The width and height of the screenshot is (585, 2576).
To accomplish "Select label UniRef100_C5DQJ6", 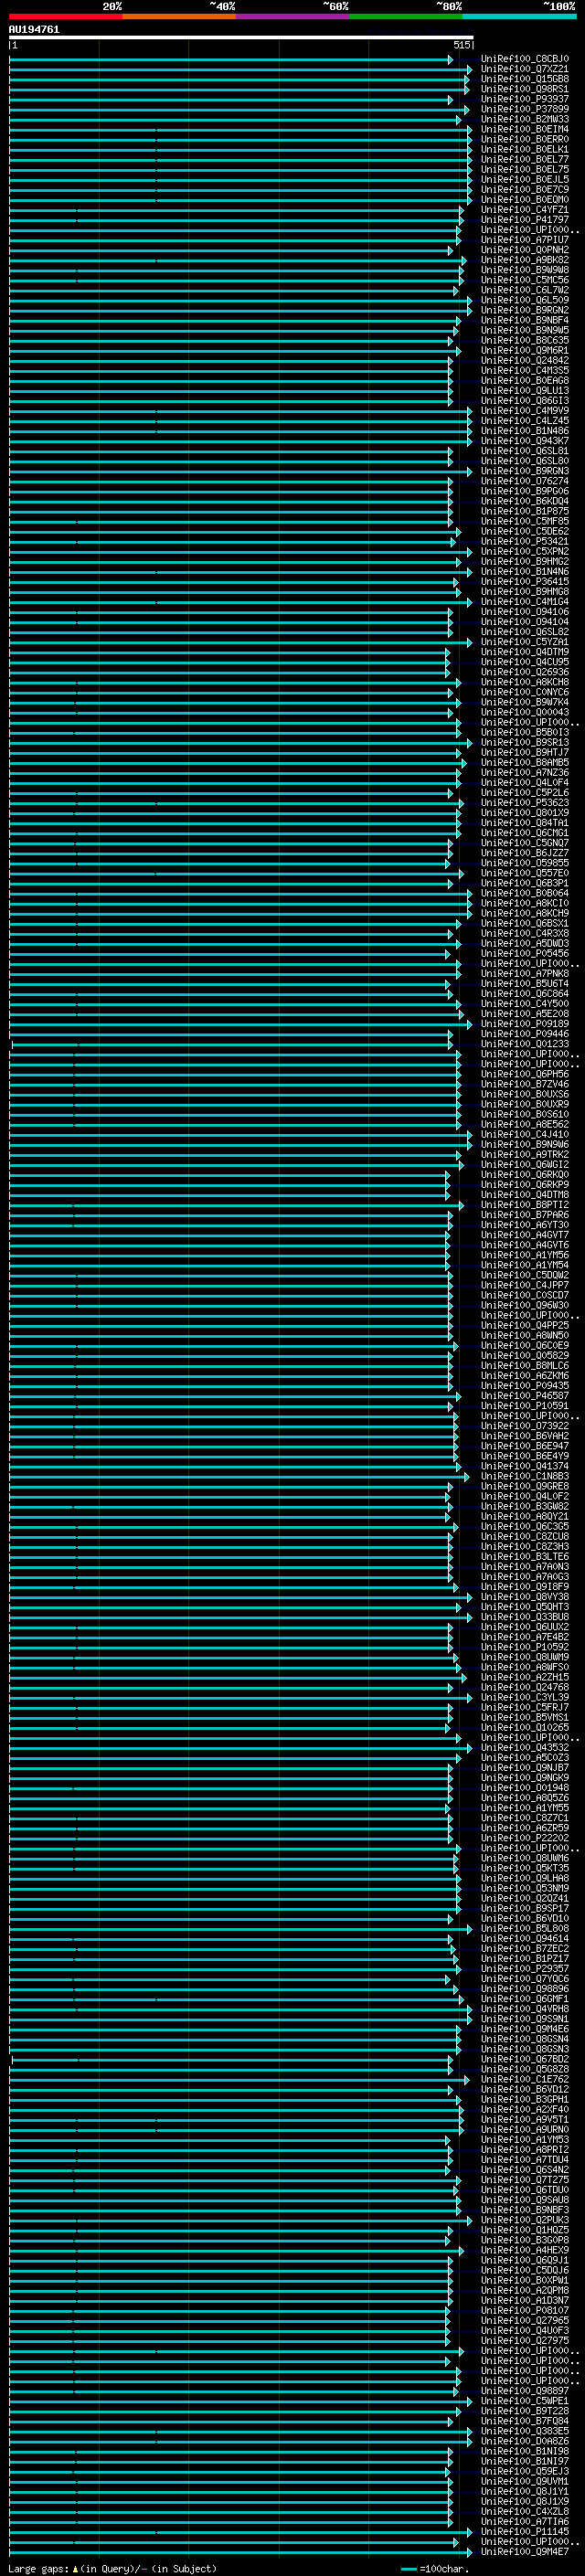I will [525, 2271].
